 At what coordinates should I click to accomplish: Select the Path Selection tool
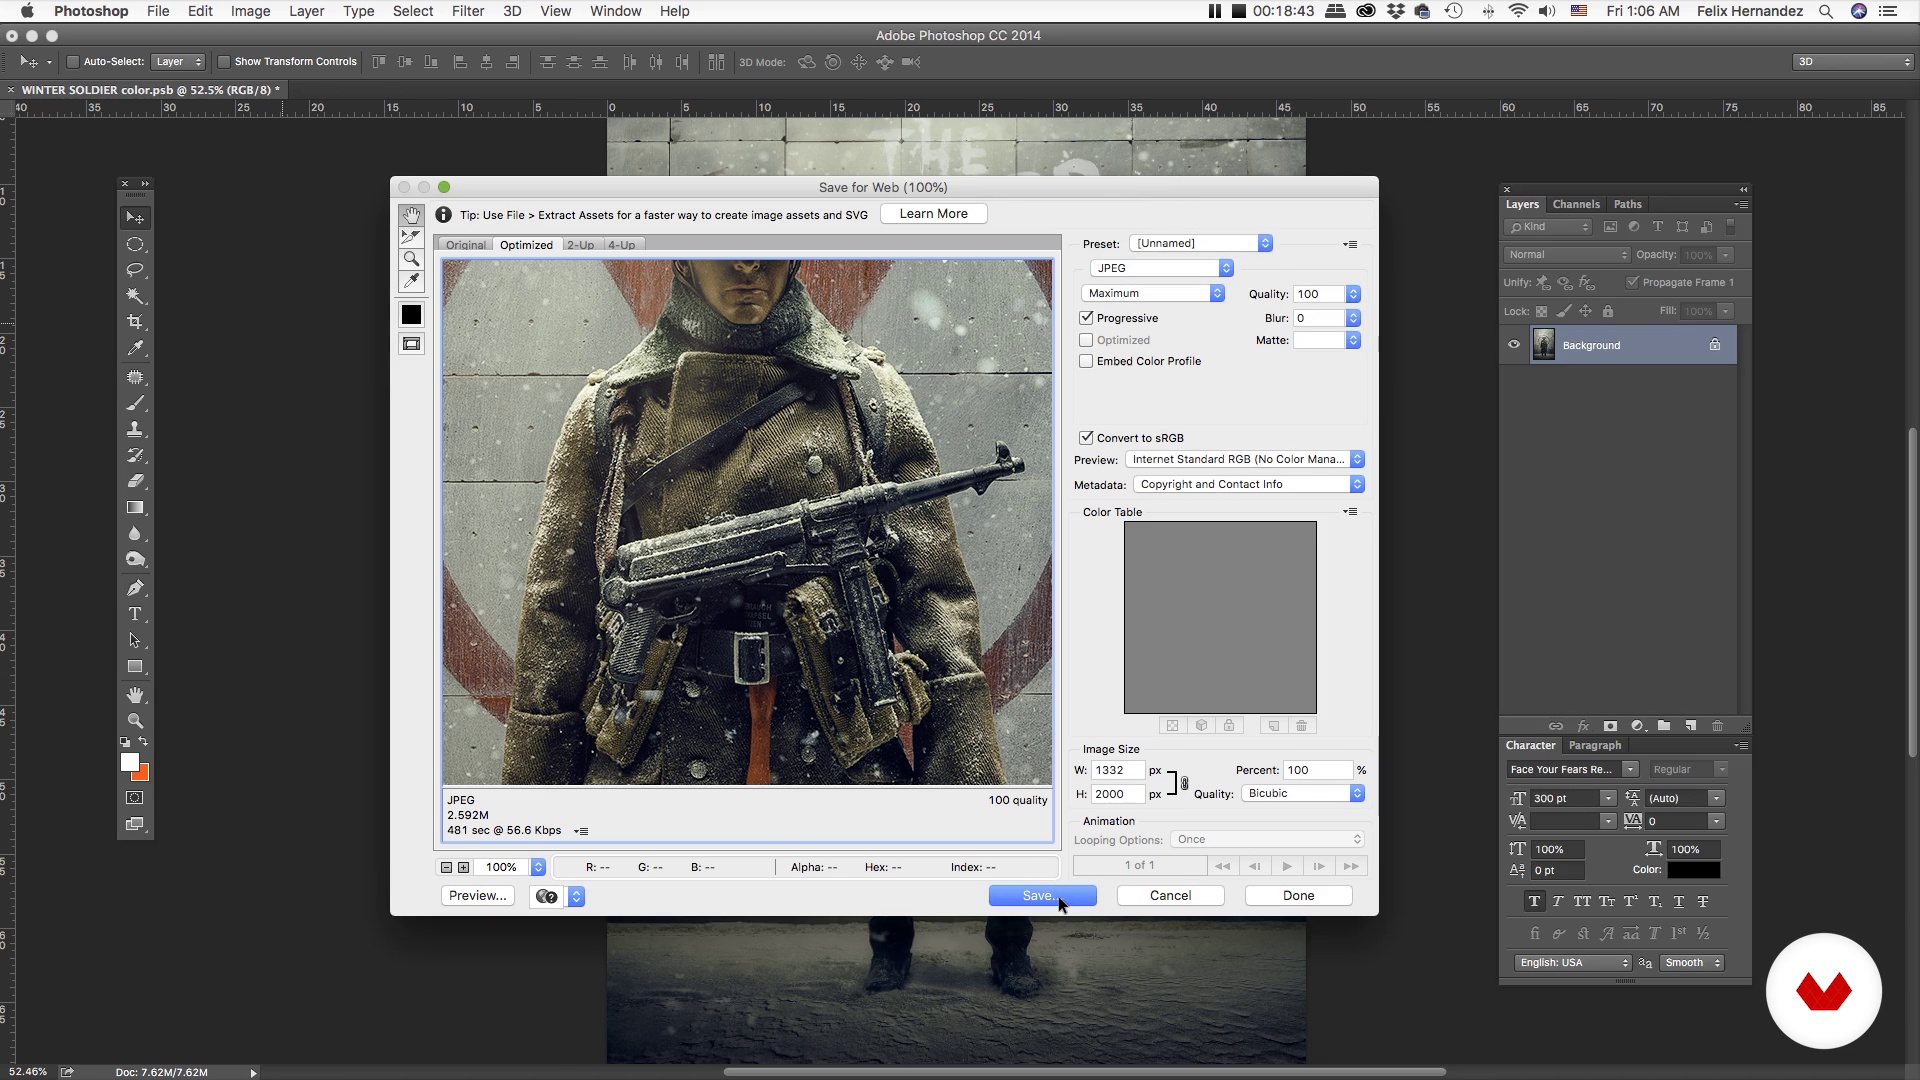coord(135,640)
